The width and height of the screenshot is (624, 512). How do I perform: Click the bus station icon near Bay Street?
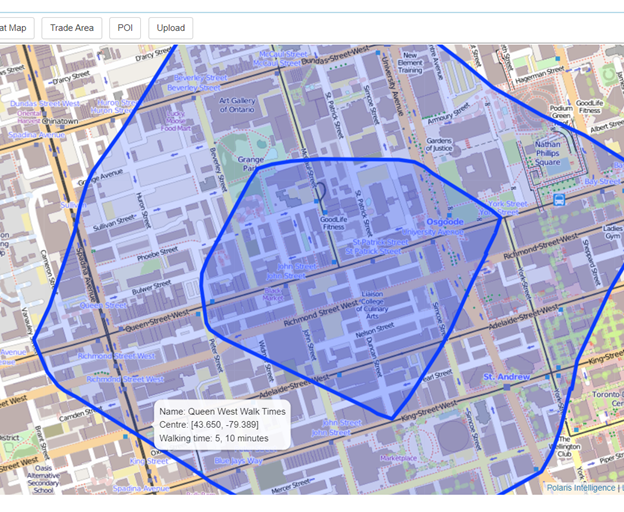(559, 199)
